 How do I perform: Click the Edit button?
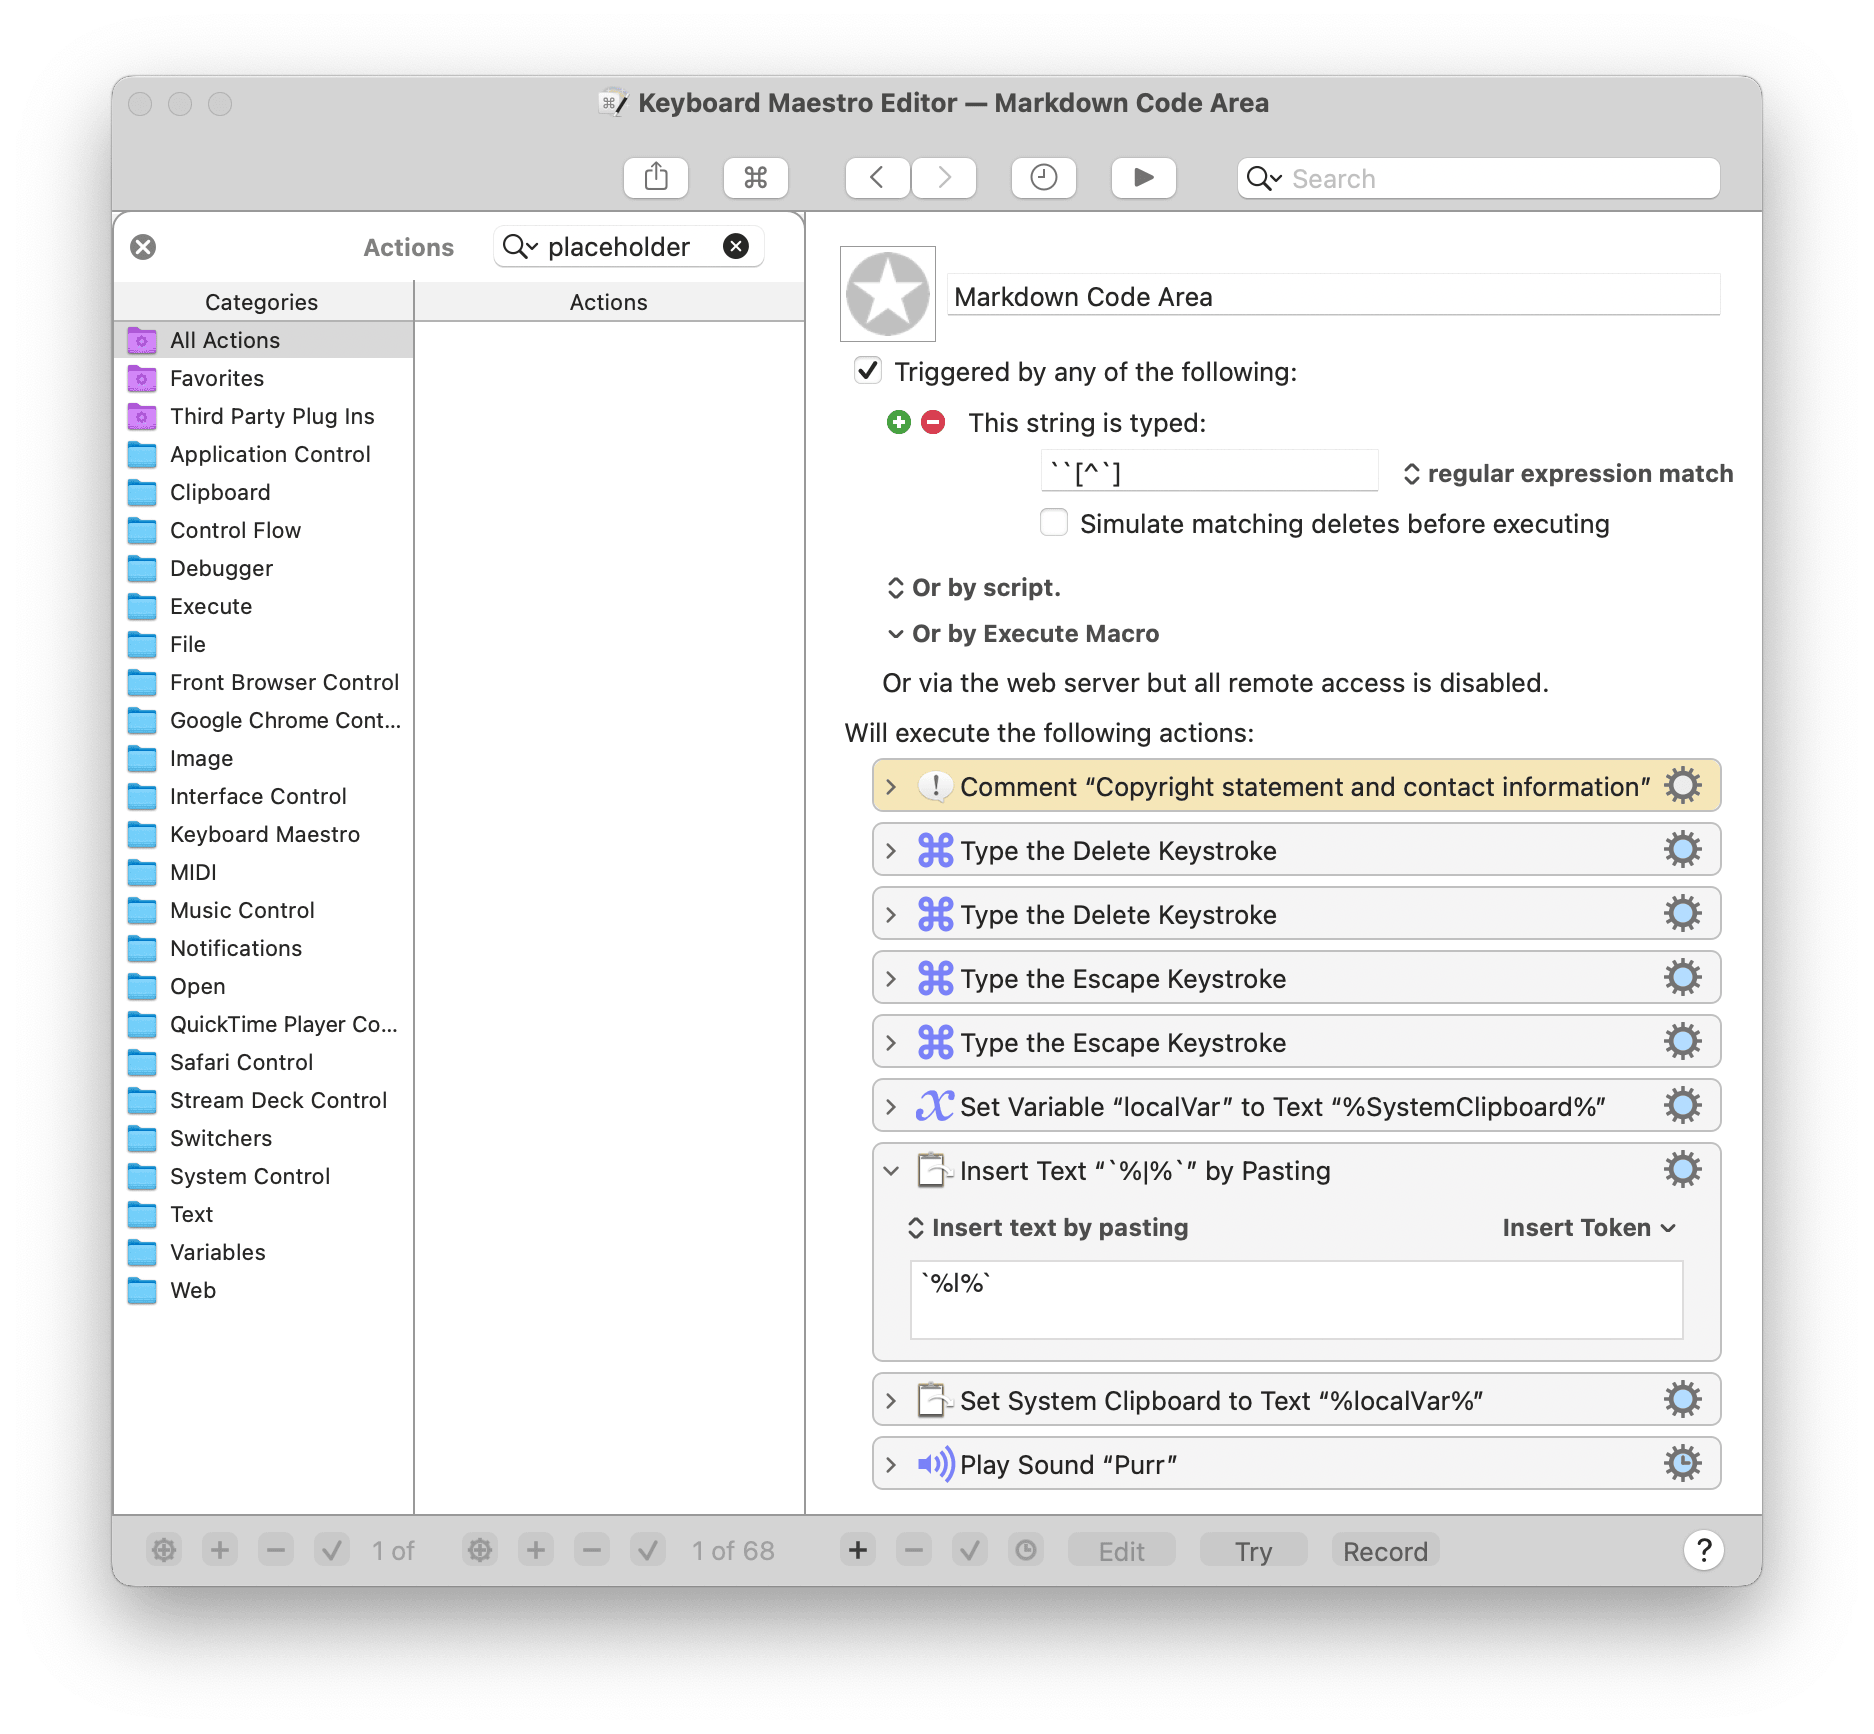point(1121,1551)
